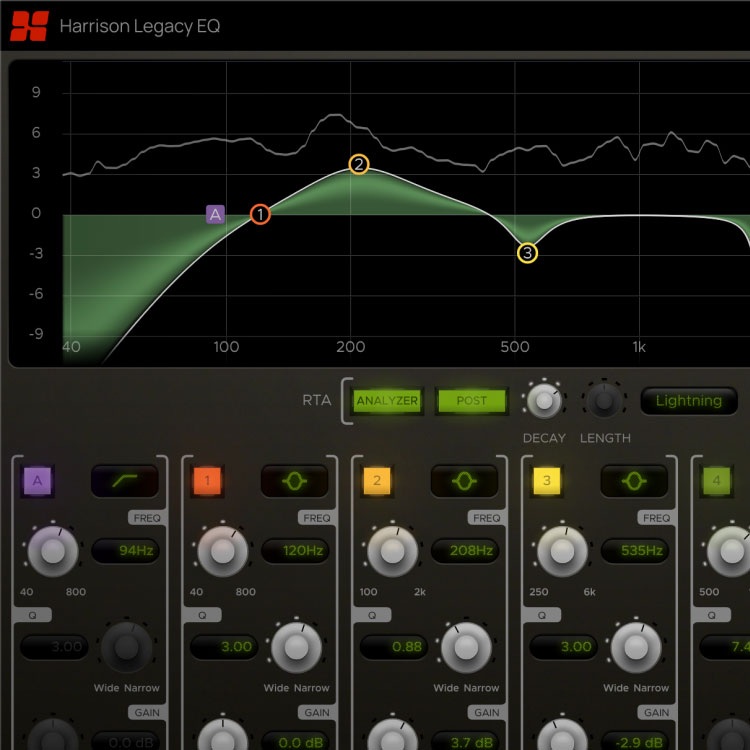Toggle the POST analyzer button
The height and width of the screenshot is (750, 750).
coord(471,400)
